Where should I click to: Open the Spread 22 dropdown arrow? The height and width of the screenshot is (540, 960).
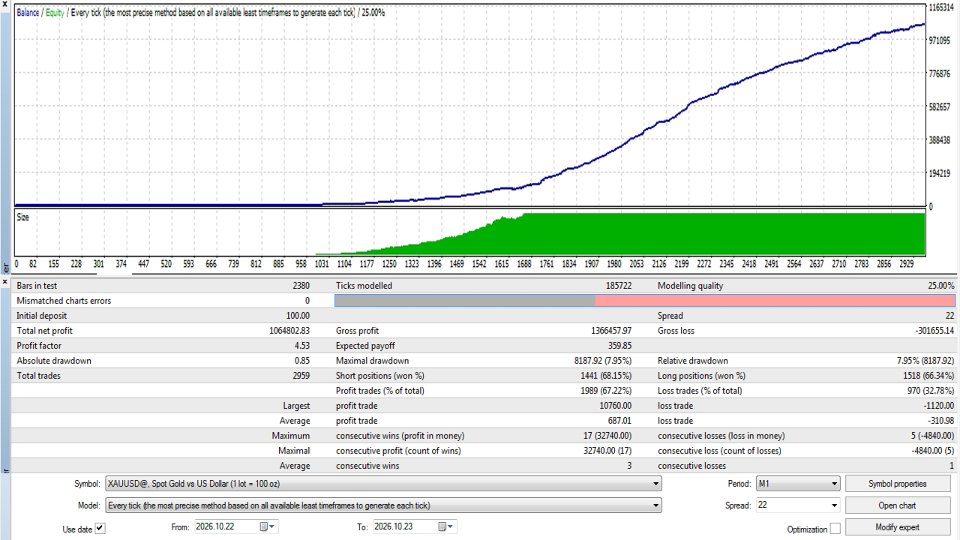834,506
